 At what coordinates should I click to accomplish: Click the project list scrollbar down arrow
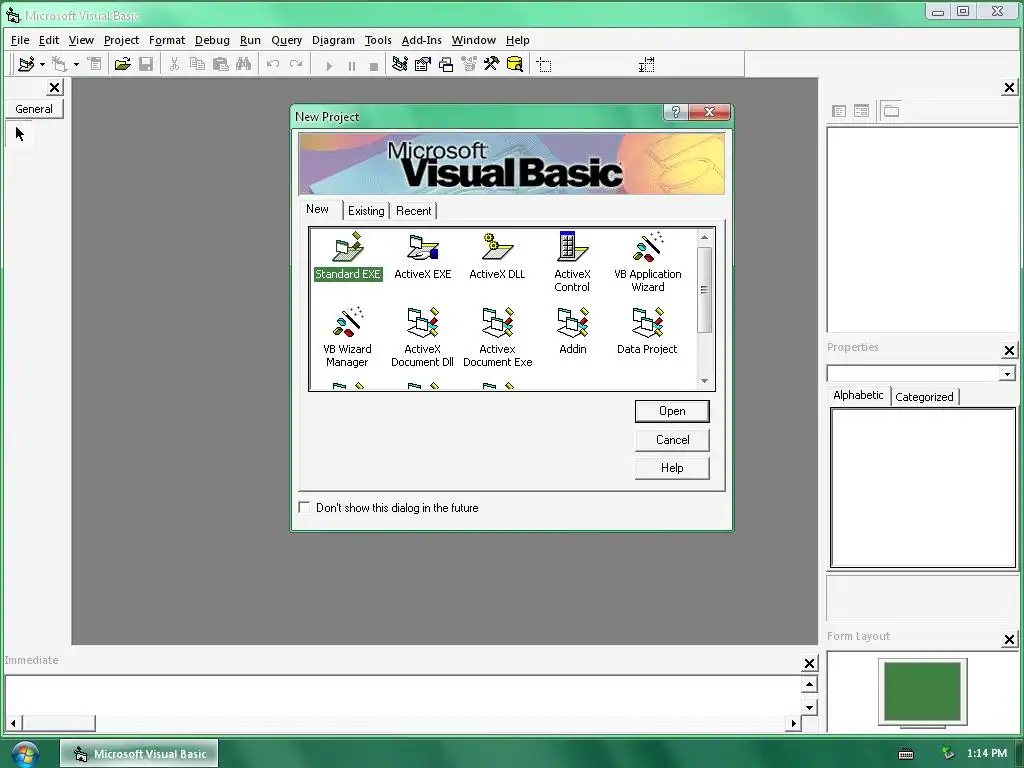click(x=704, y=381)
